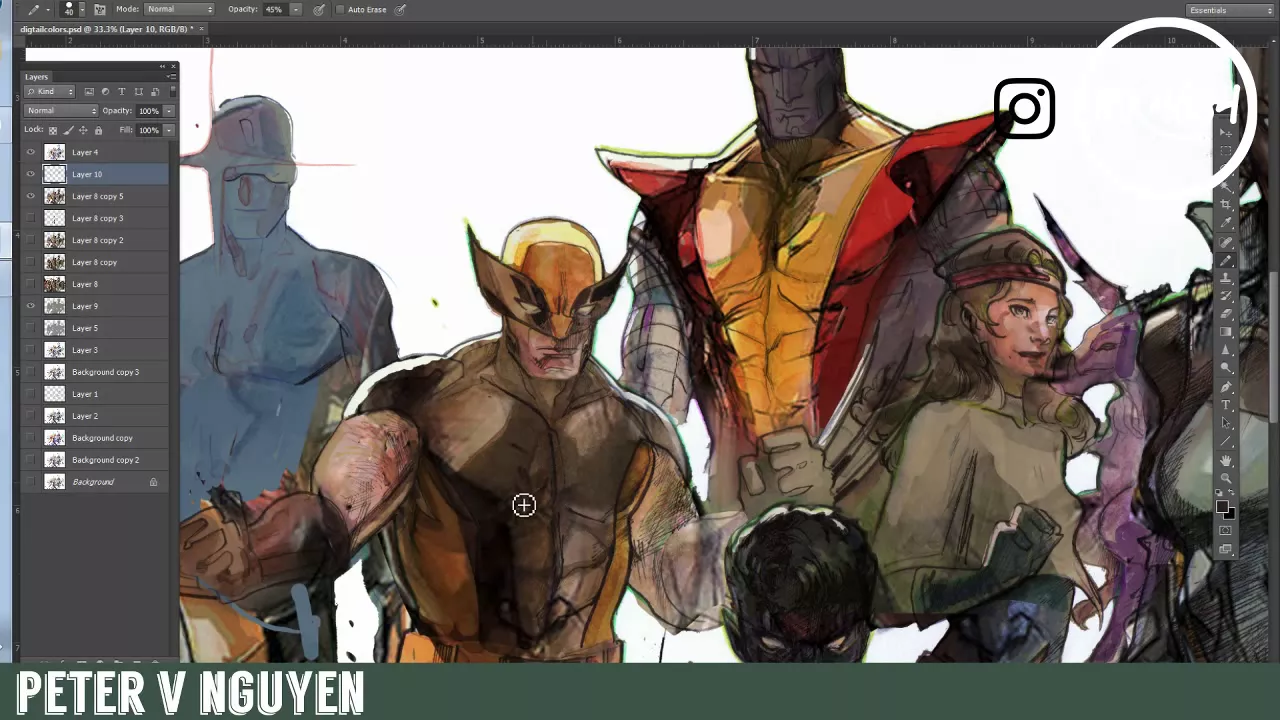Viewport: 1280px width, 720px height.
Task: Select the Eraser tool
Action: tap(1226, 313)
